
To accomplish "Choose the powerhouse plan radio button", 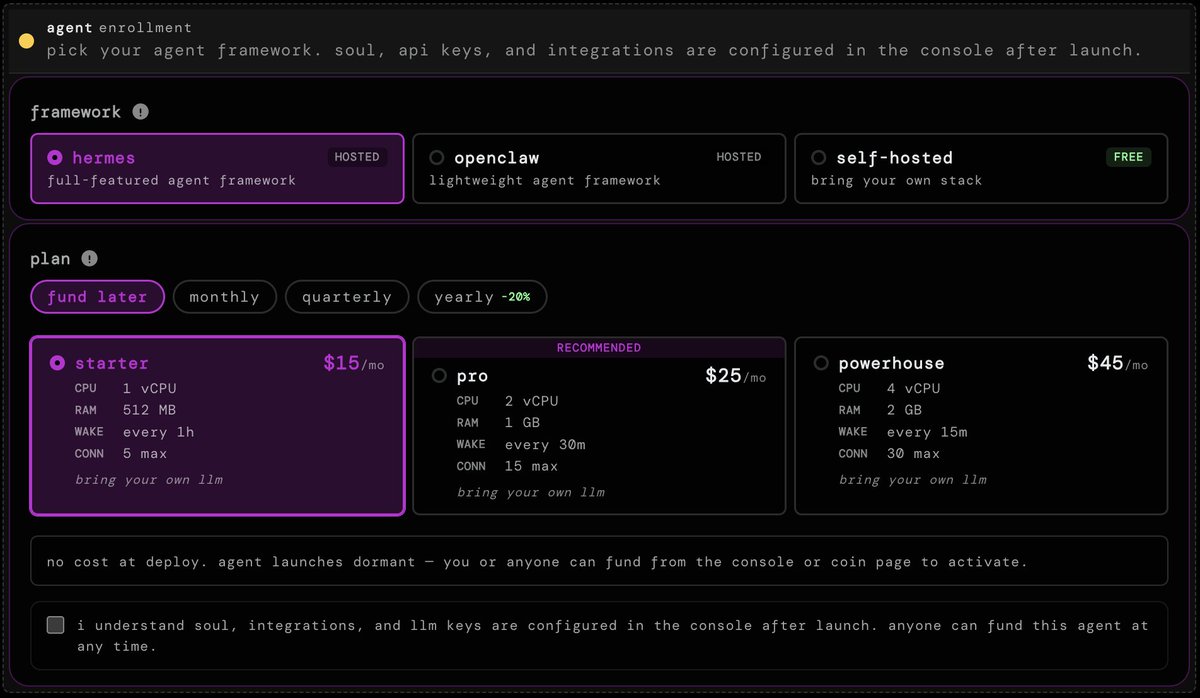I will pos(821,363).
